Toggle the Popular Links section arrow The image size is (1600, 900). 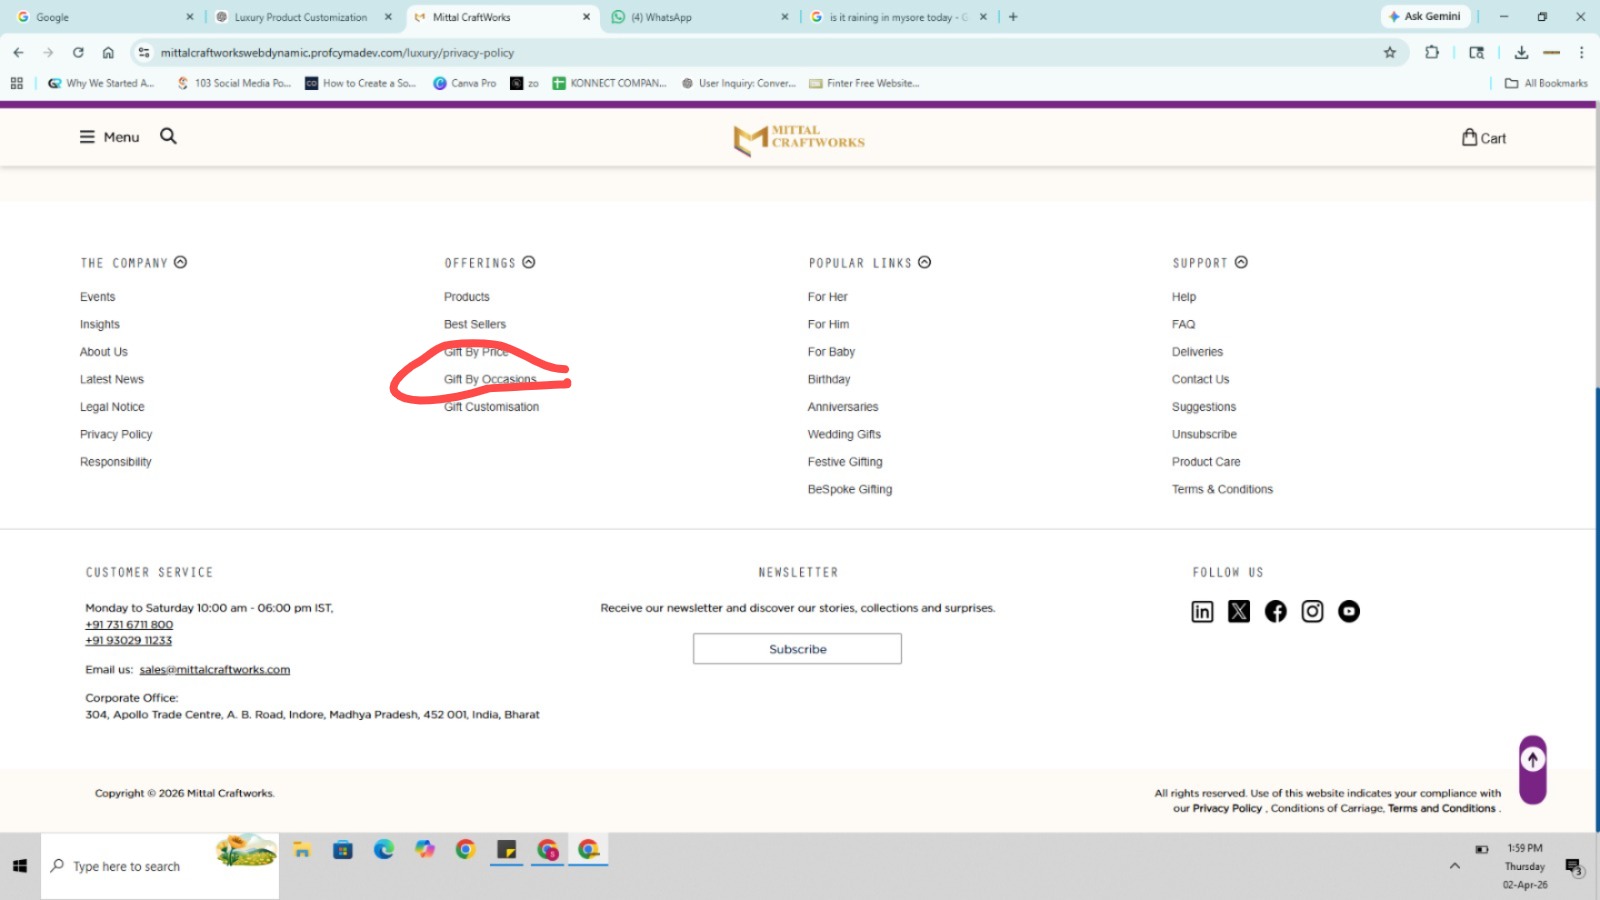[925, 262]
